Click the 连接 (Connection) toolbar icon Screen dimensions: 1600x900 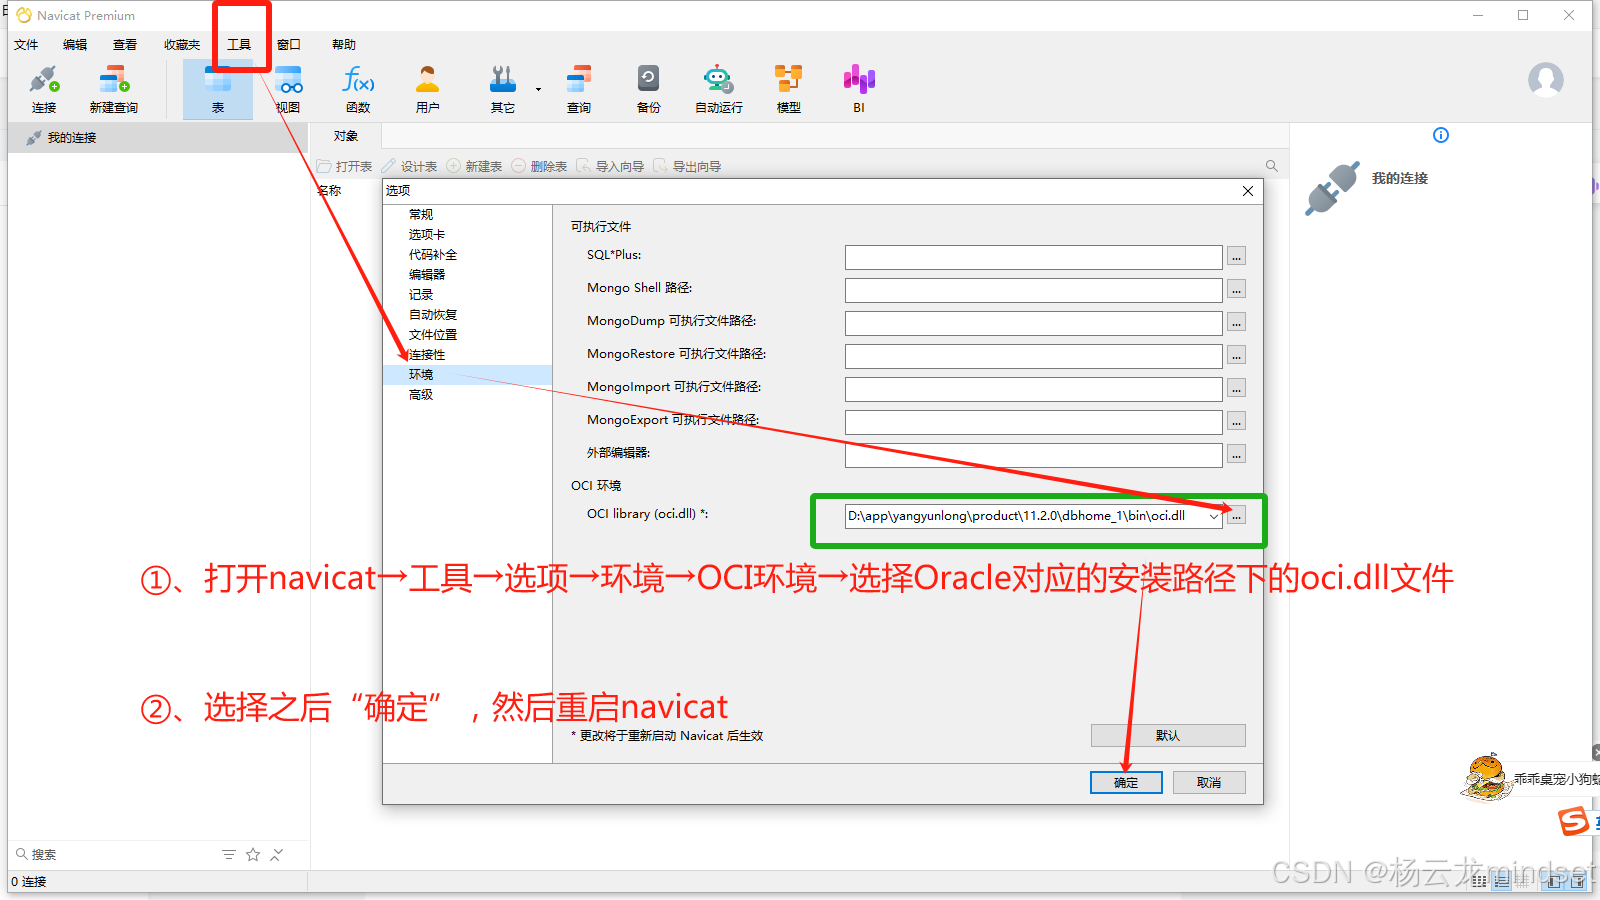[44, 89]
